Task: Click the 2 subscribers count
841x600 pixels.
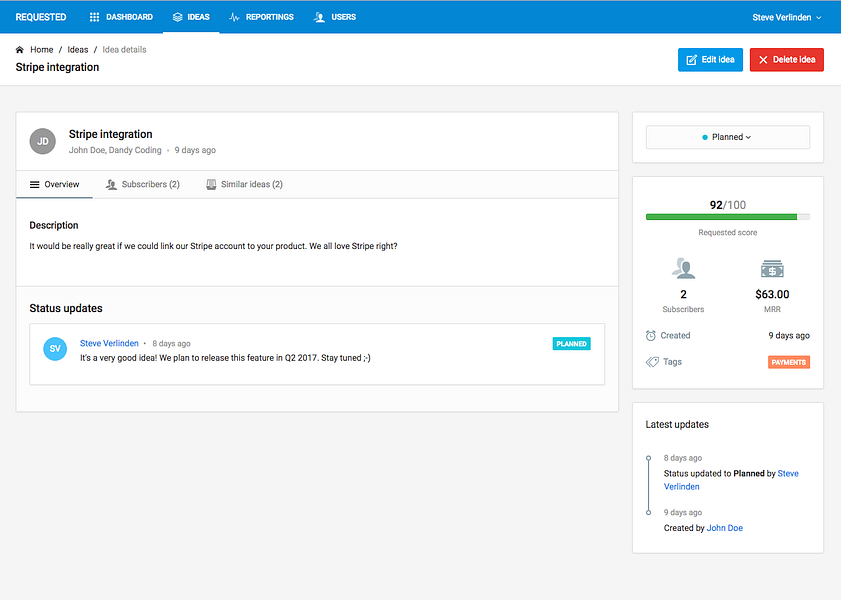Action: coord(683,294)
